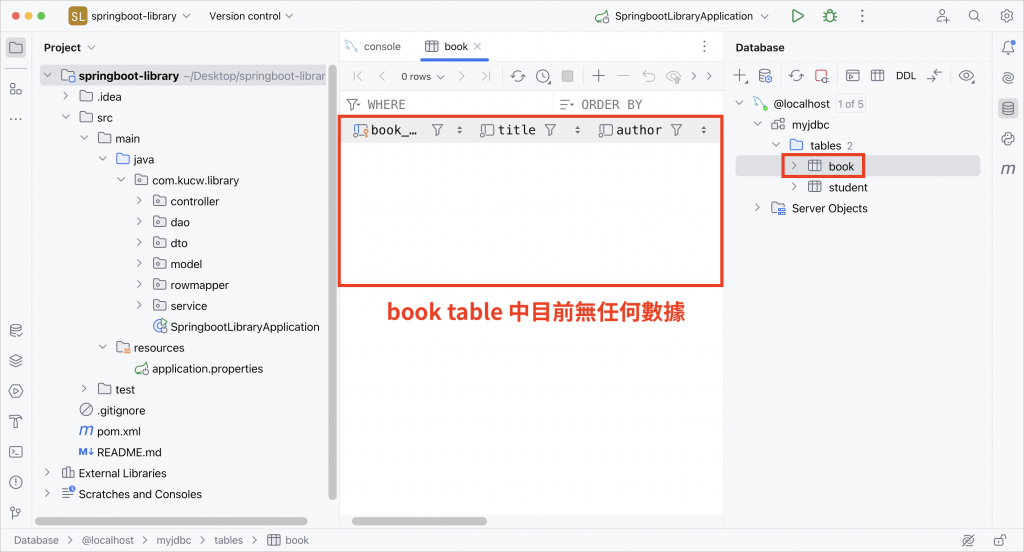The width and height of the screenshot is (1024, 552).
Task: Select application.properties file
Action: (x=199, y=369)
